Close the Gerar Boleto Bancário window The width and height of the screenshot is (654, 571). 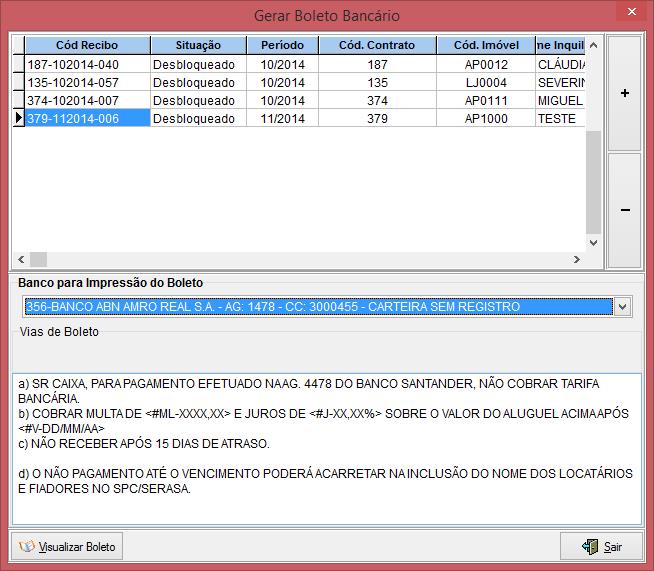630,13
